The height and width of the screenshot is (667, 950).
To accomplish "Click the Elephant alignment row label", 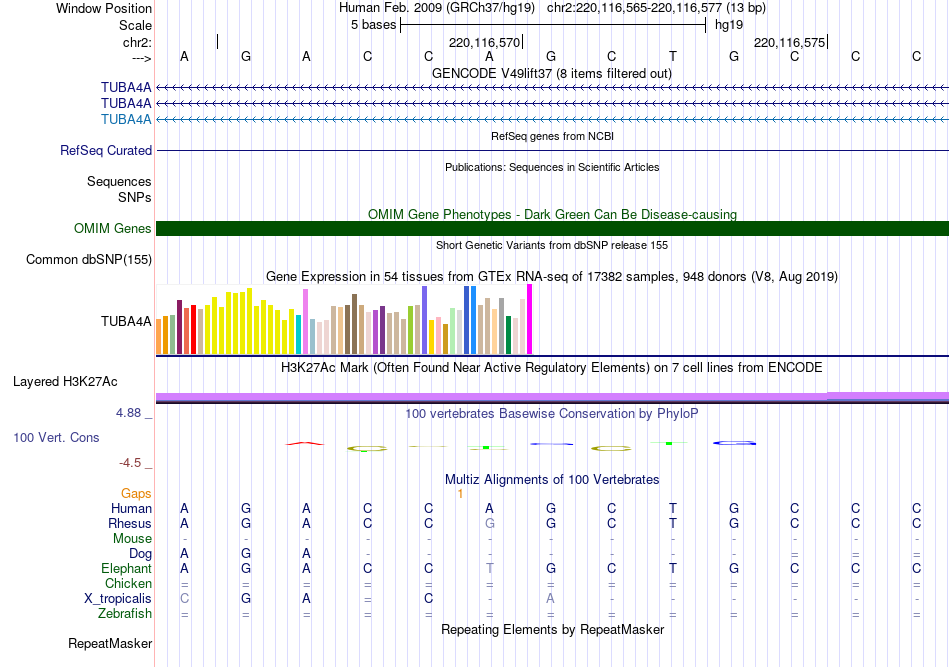I will click(126, 568).
